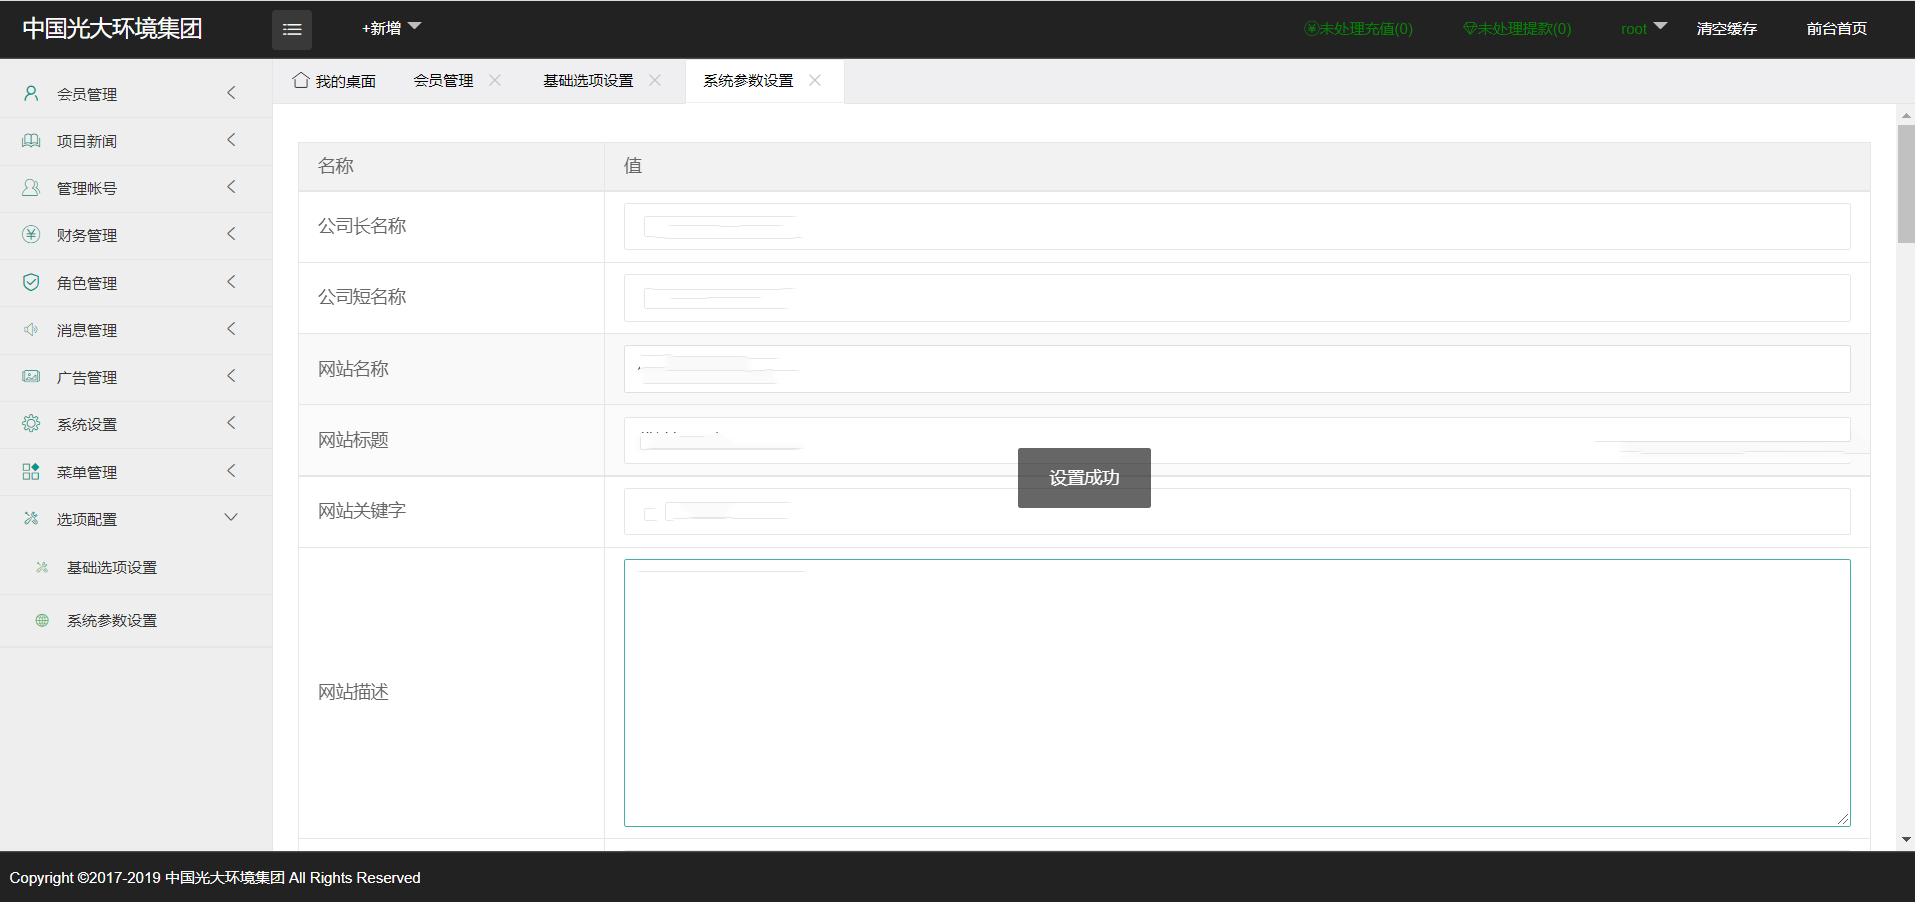Viewport: 1915px width, 902px height.
Task: Switch to the 我的桌面 tab
Action: coord(334,81)
